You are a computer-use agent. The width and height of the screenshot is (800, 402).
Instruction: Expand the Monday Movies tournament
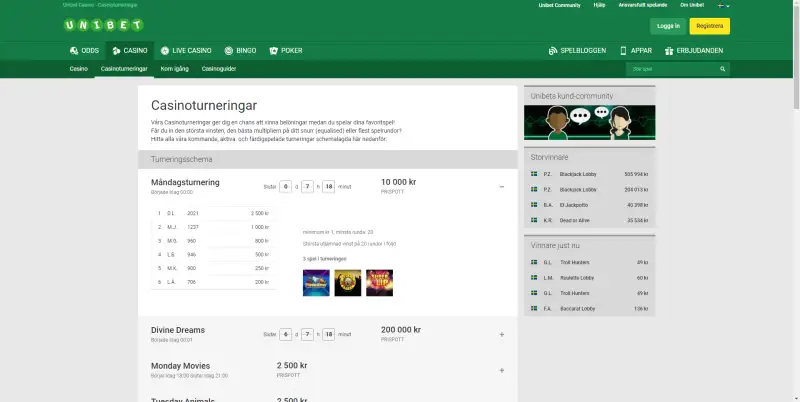click(502, 370)
